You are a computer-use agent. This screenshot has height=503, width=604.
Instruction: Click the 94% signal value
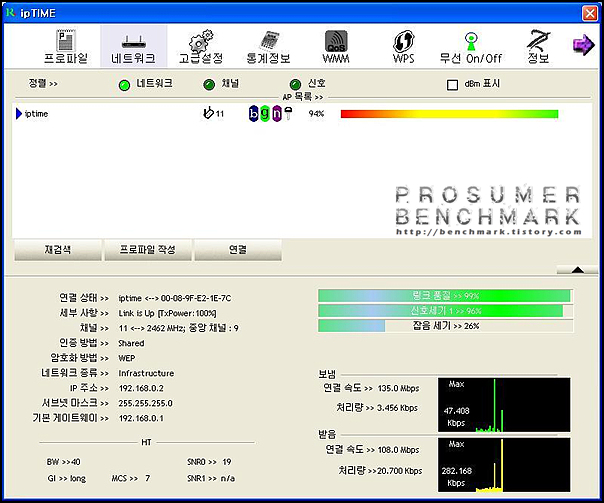(x=316, y=114)
